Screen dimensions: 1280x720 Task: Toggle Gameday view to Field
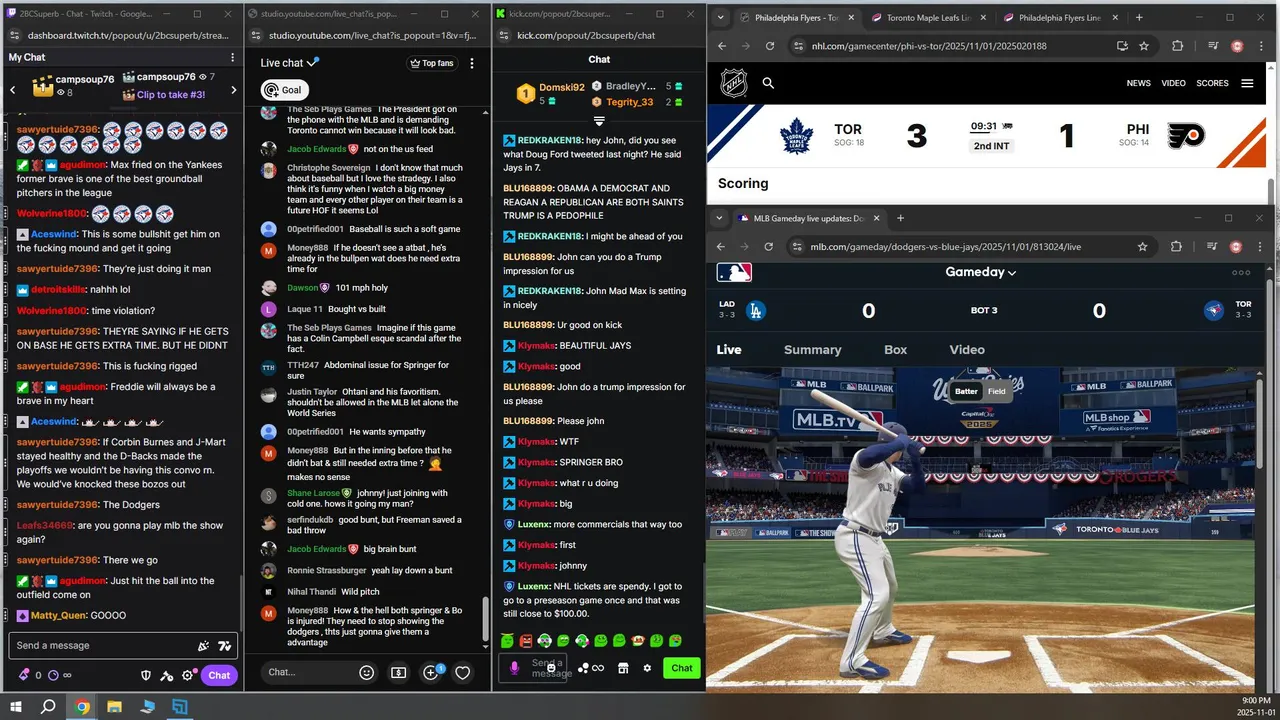[x=997, y=391]
